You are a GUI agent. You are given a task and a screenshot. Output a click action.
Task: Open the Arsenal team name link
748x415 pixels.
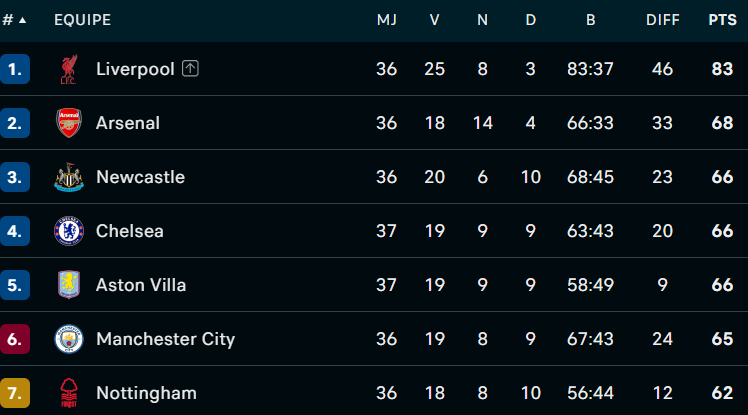pyautogui.click(x=128, y=123)
